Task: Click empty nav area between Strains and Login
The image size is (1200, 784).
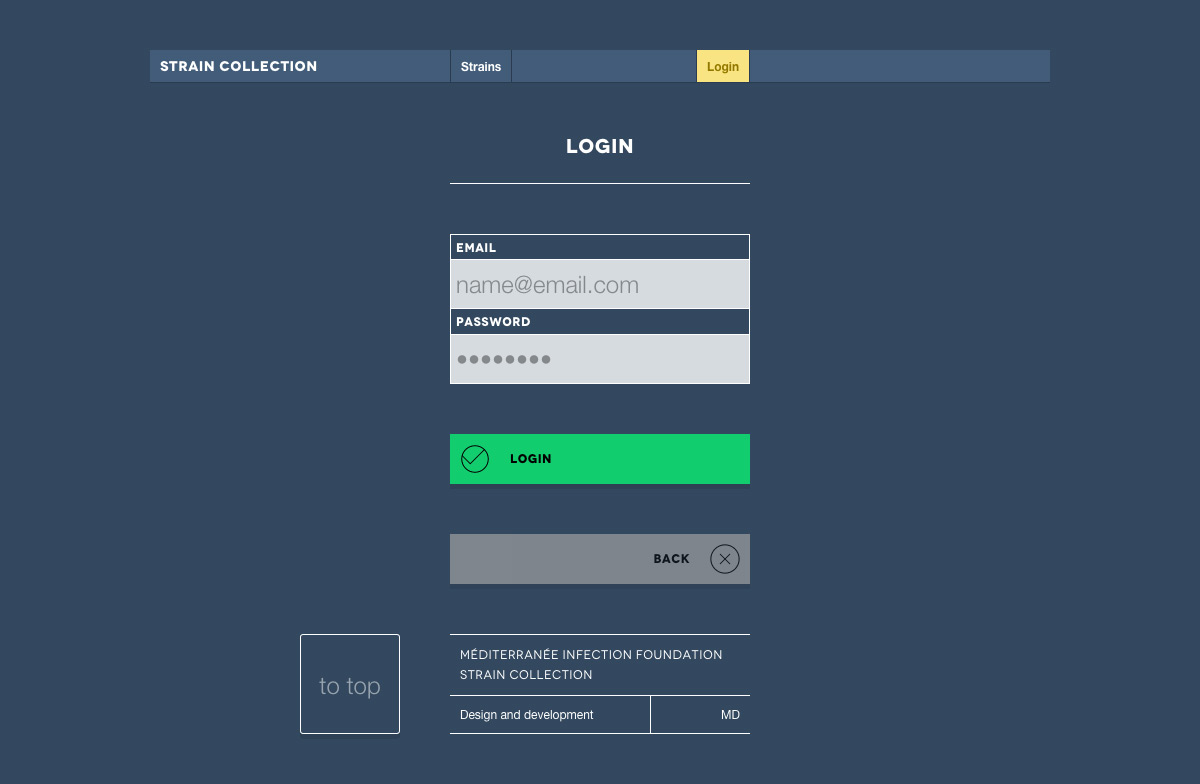Action: (604, 67)
